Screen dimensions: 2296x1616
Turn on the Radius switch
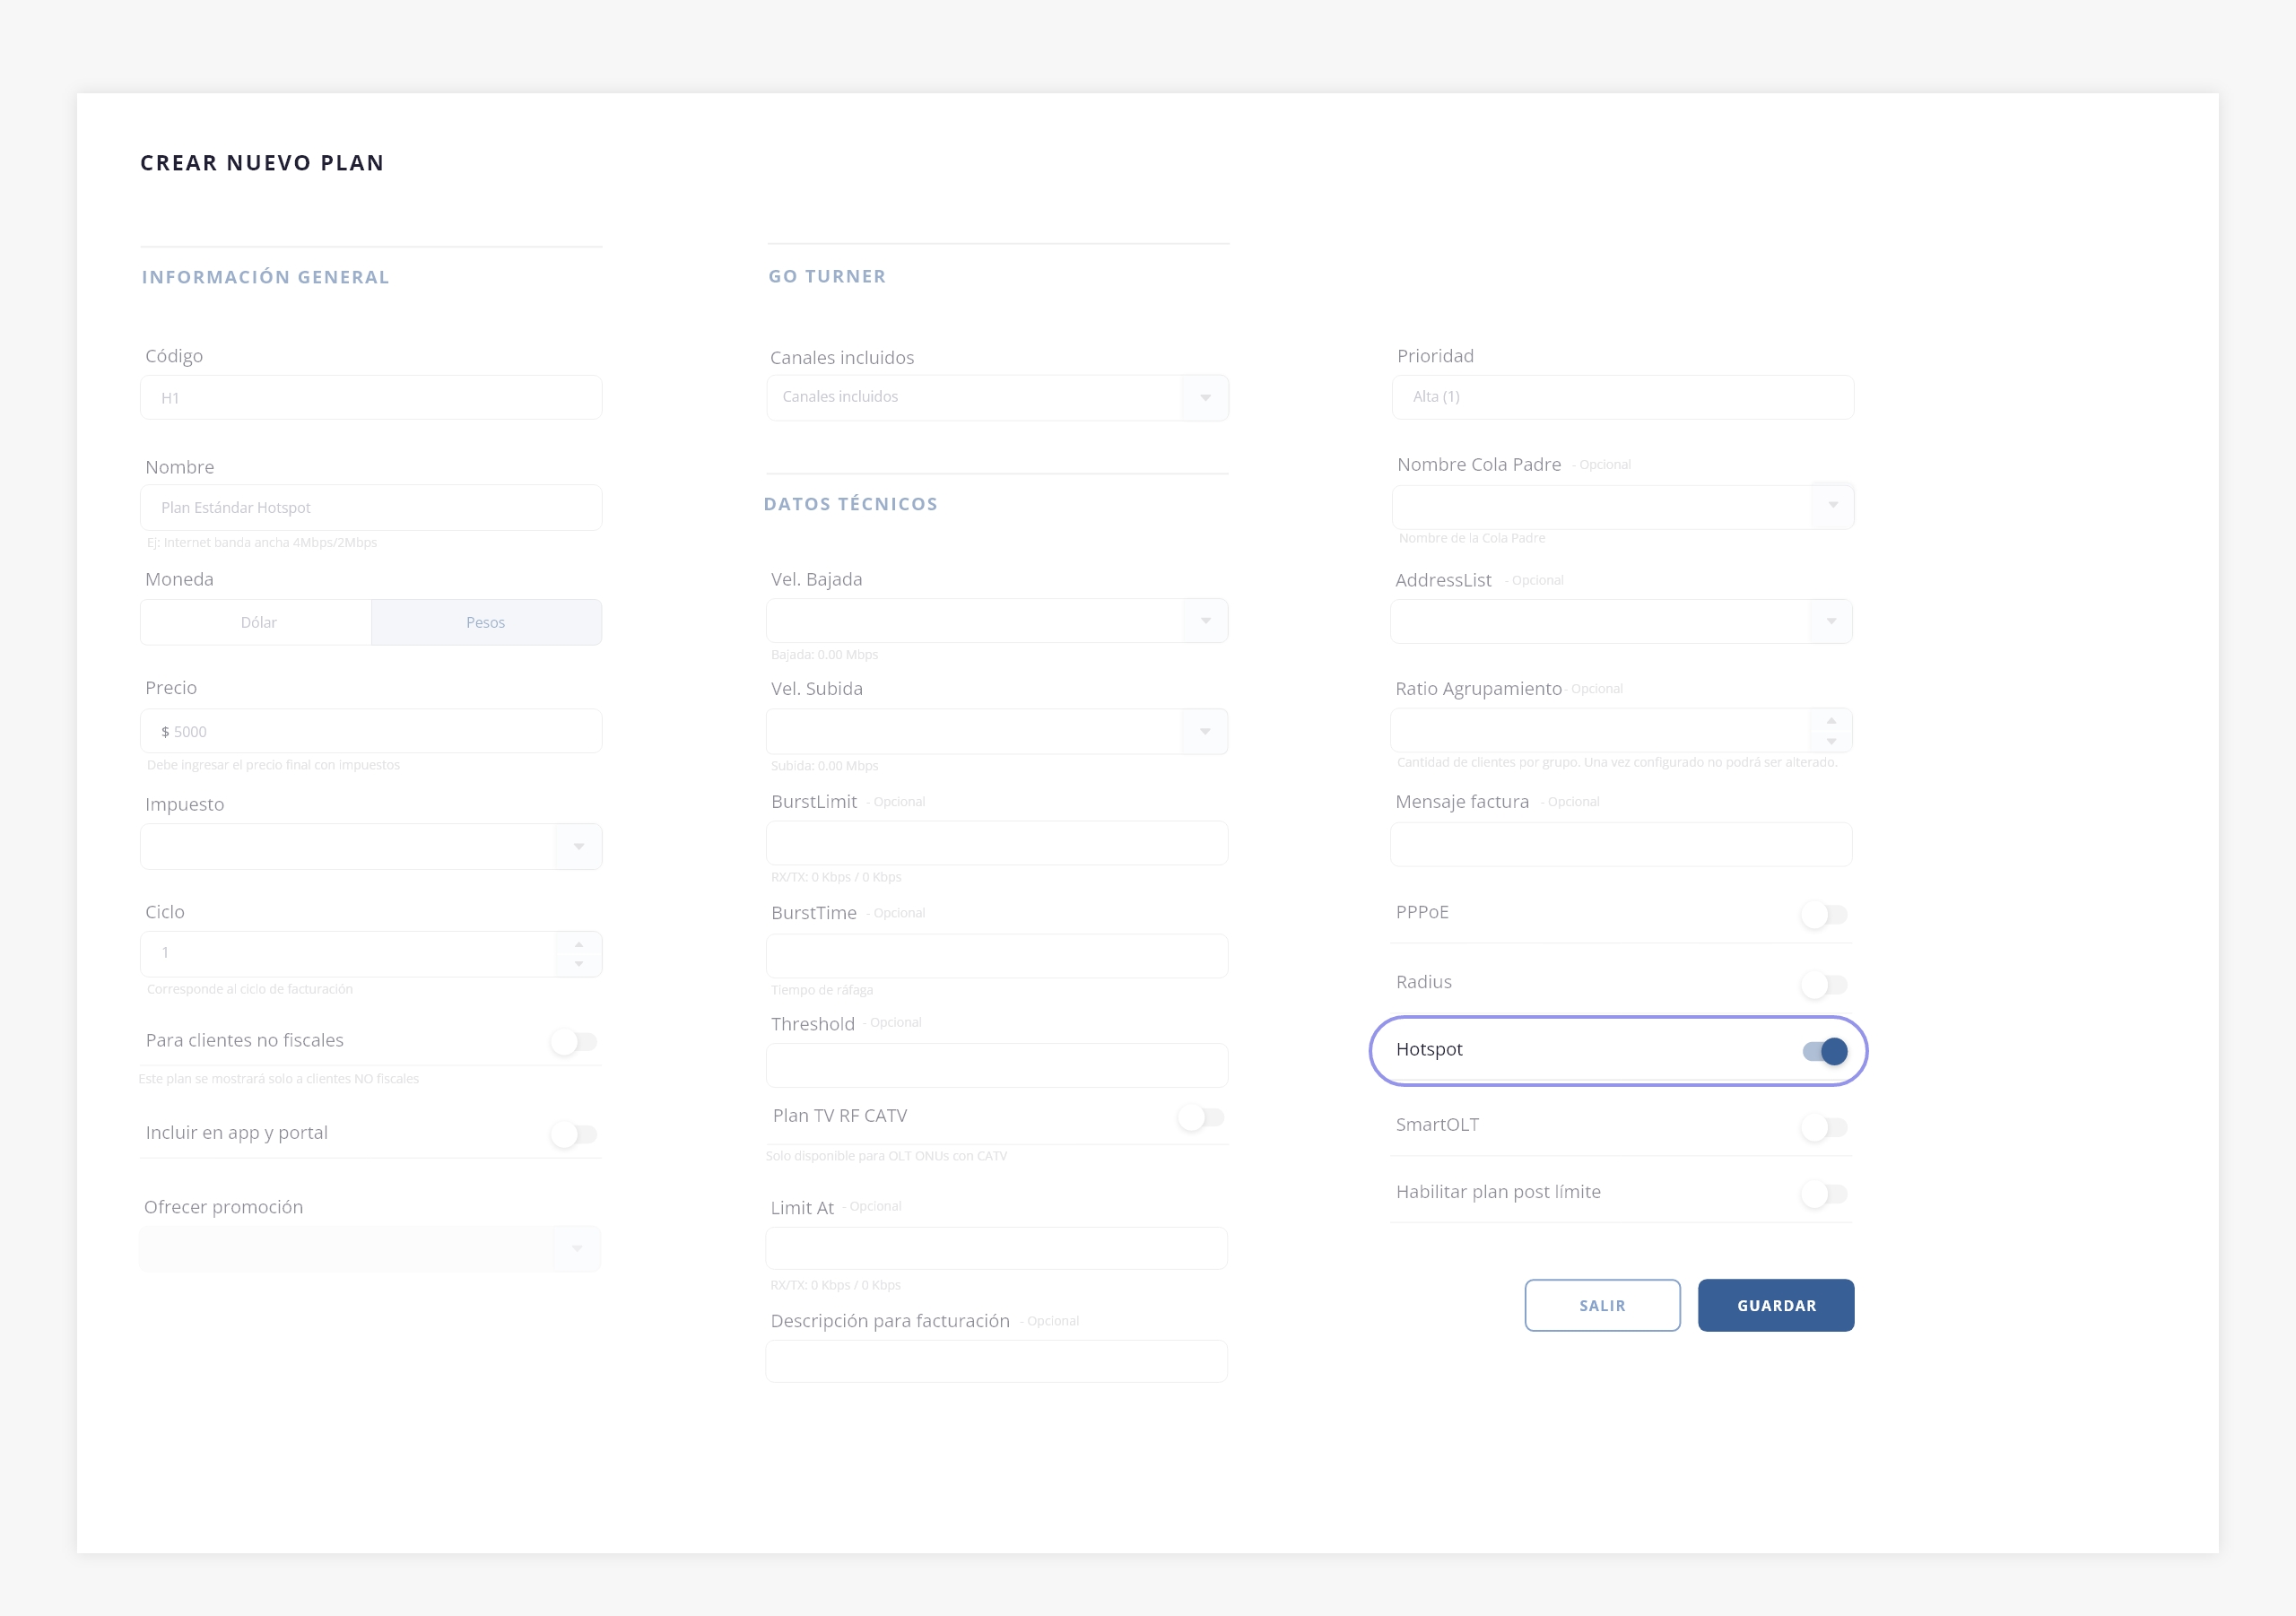[1824, 985]
